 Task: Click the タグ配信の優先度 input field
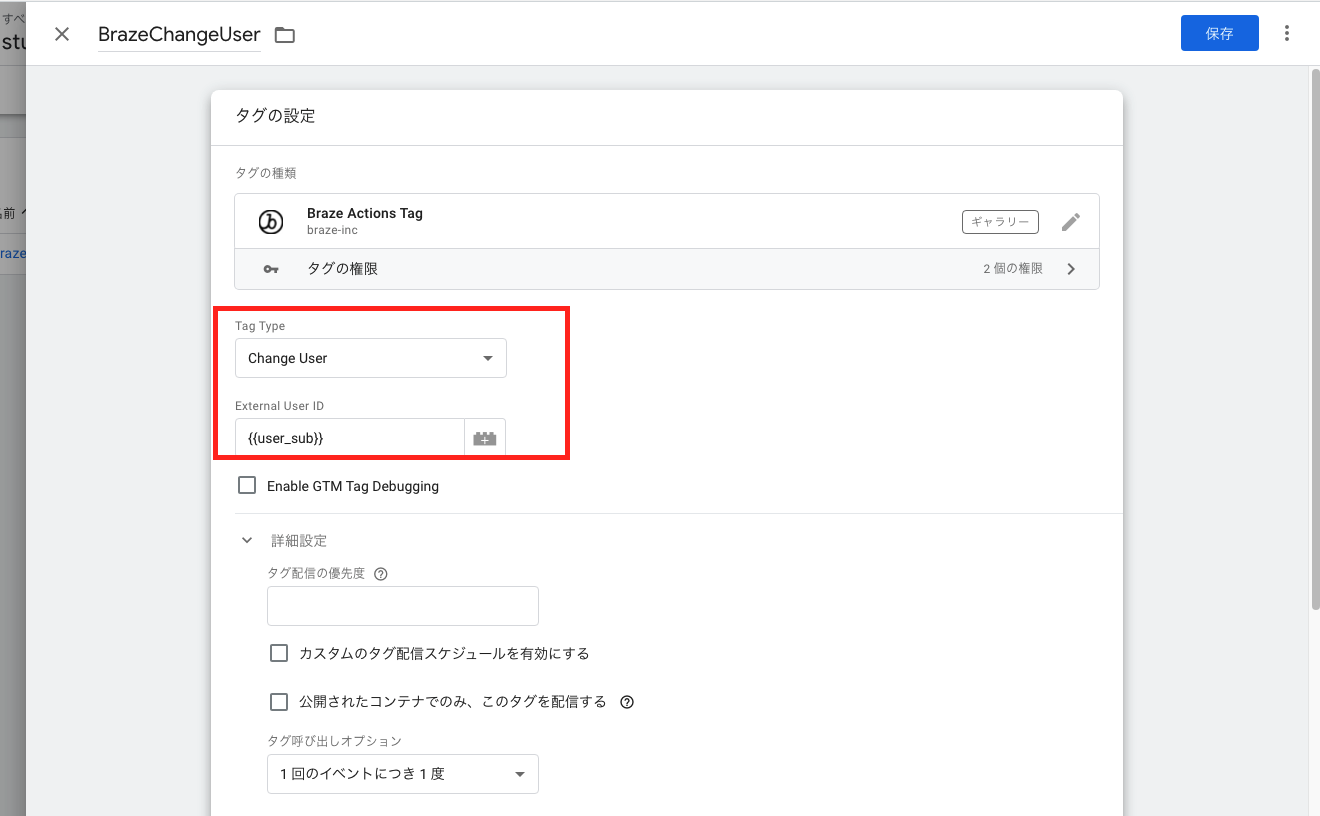(402, 605)
